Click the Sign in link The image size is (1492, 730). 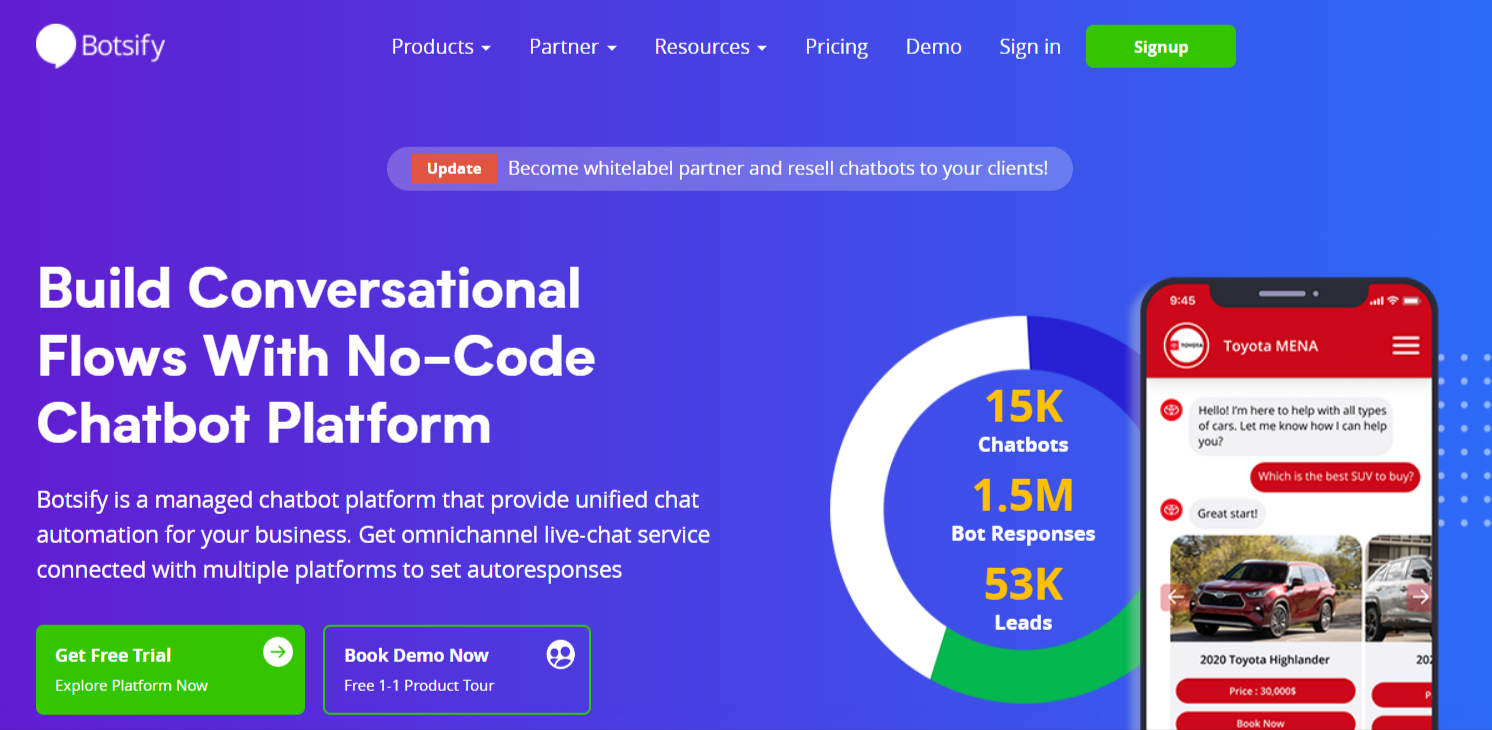pos(1029,47)
